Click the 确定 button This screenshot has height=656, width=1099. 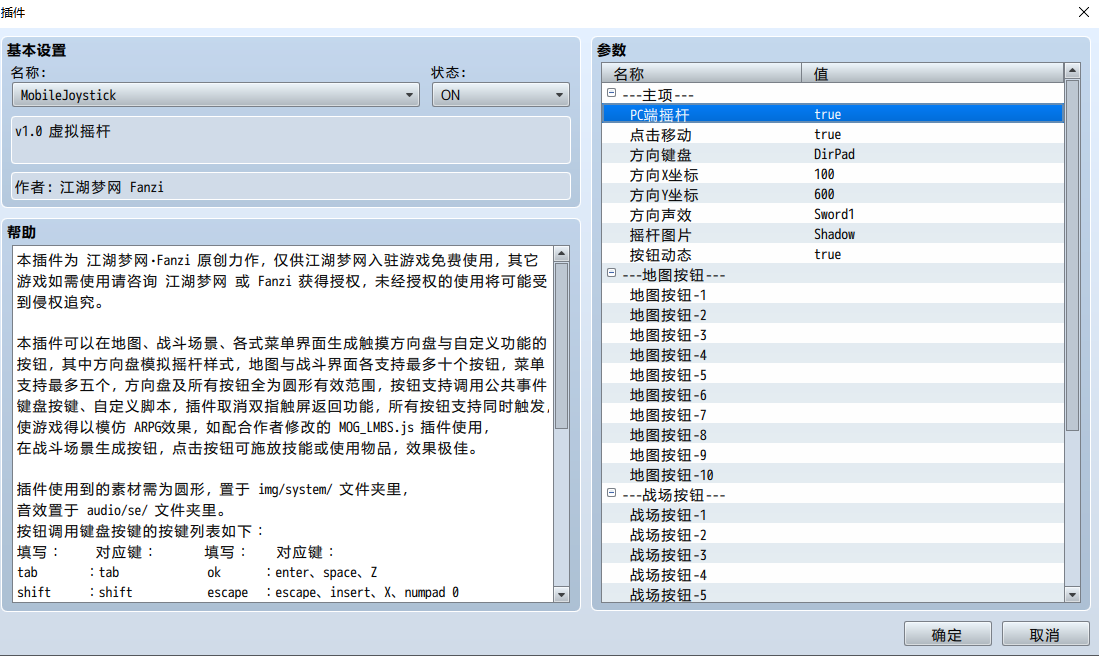947,634
